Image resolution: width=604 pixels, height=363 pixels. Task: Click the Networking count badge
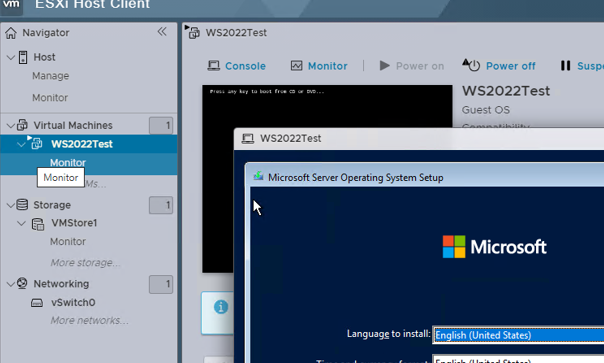pos(161,284)
